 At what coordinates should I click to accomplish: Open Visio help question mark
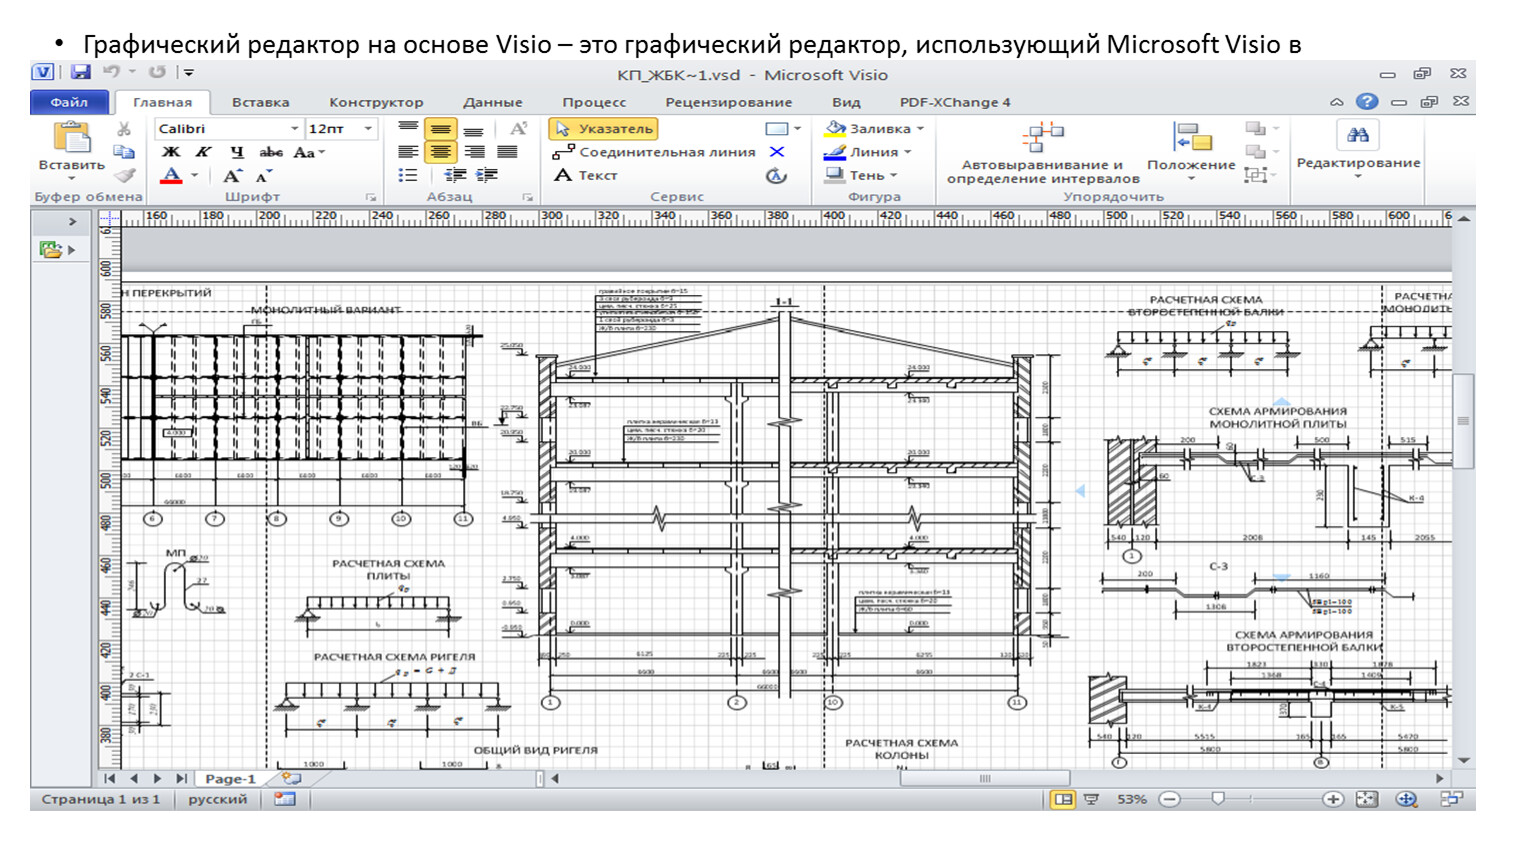[x=1367, y=101]
